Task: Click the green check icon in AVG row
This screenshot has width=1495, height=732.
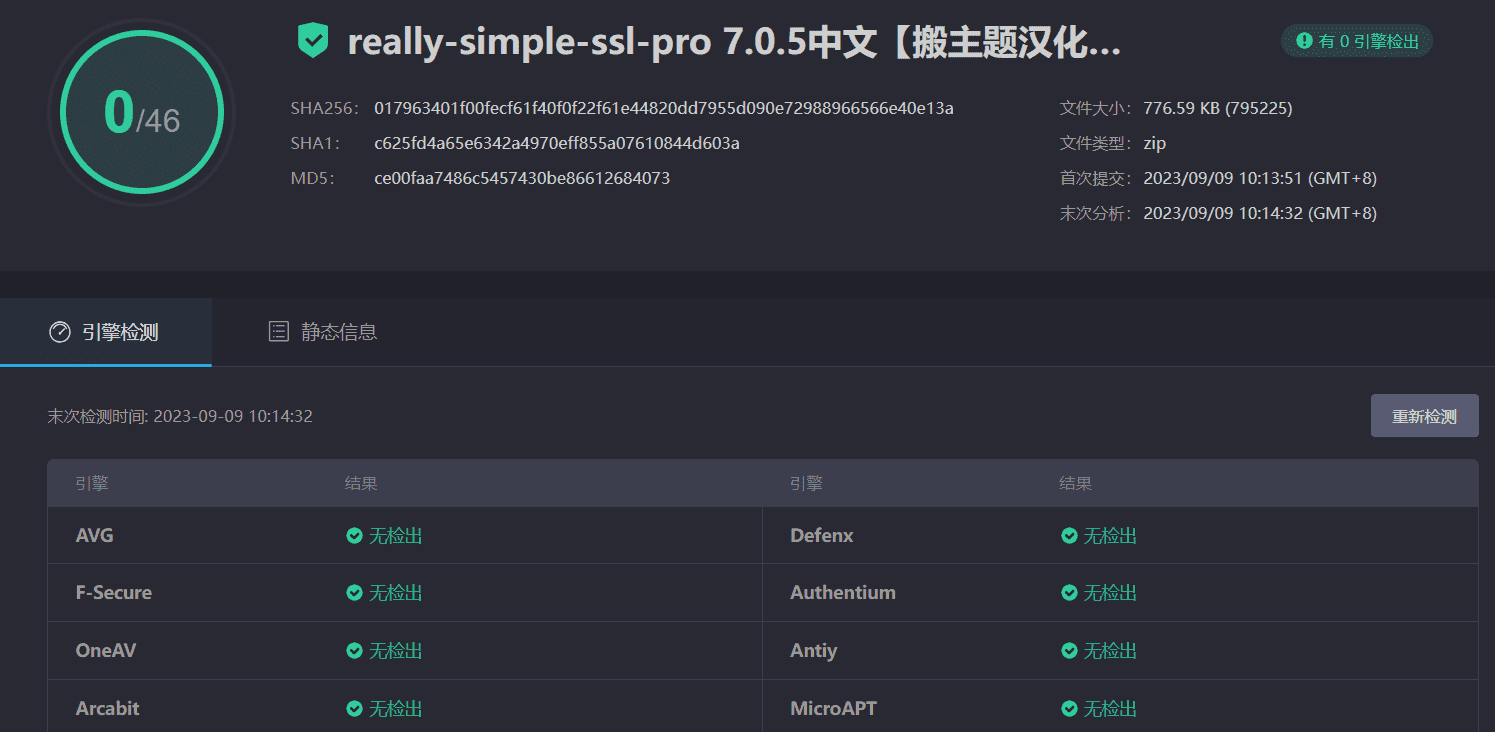Action: pyautogui.click(x=354, y=536)
